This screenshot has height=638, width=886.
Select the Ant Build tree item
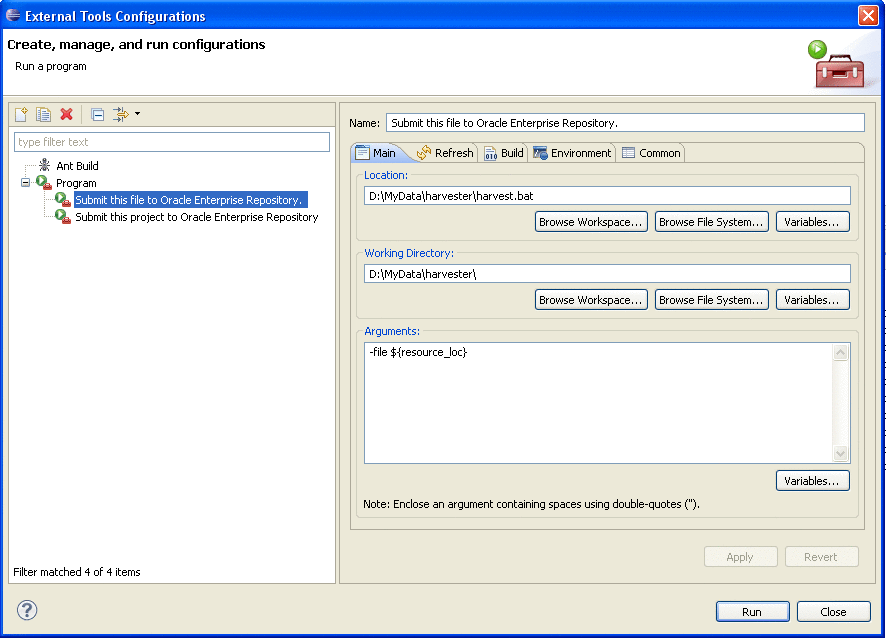(x=77, y=166)
